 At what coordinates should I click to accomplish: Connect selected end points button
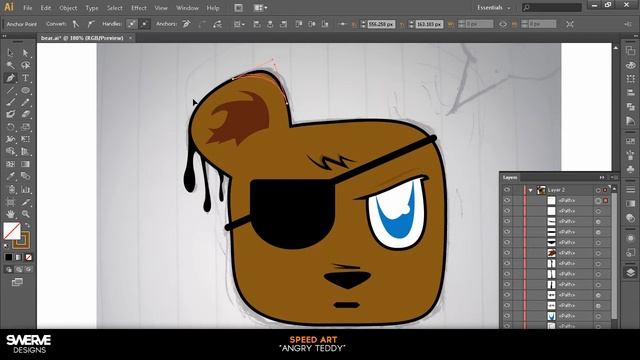click(x=202, y=24)
